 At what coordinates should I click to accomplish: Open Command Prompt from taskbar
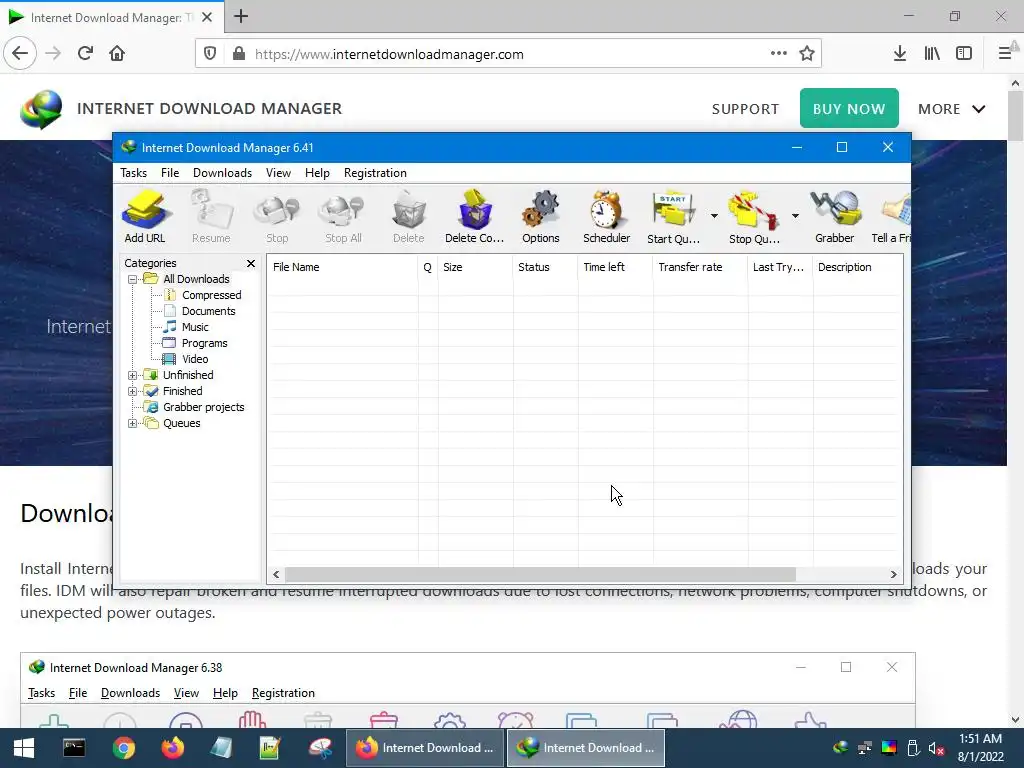[x=74, y=748]
